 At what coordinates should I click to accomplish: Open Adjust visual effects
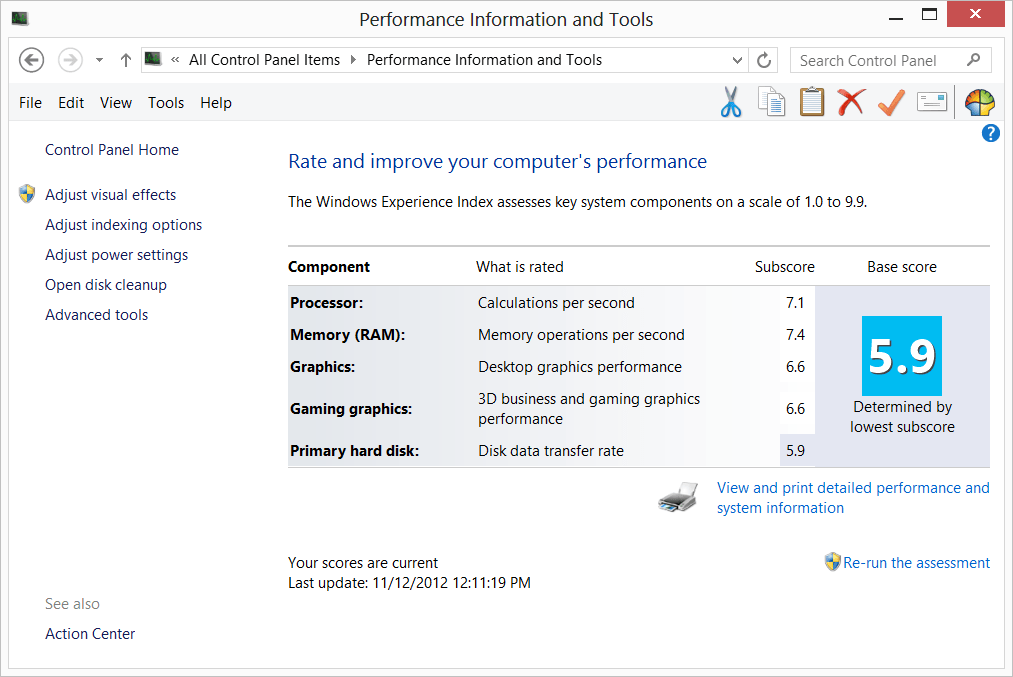(x=110, y=194)
